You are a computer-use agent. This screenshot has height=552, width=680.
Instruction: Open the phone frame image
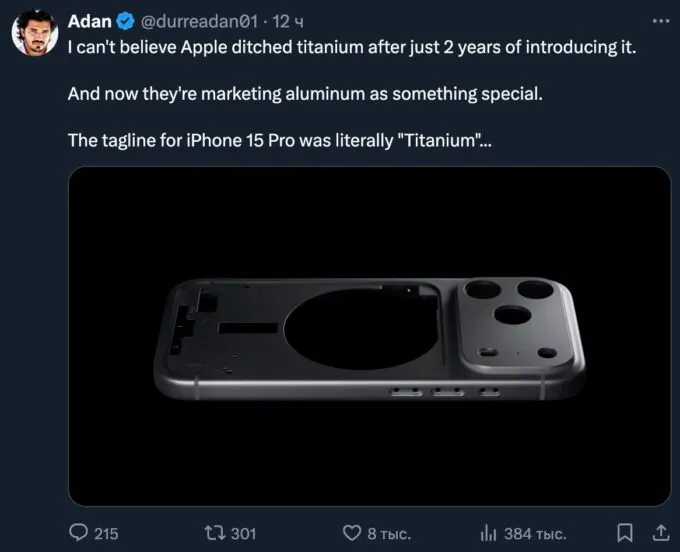click(x=370, y=335)
